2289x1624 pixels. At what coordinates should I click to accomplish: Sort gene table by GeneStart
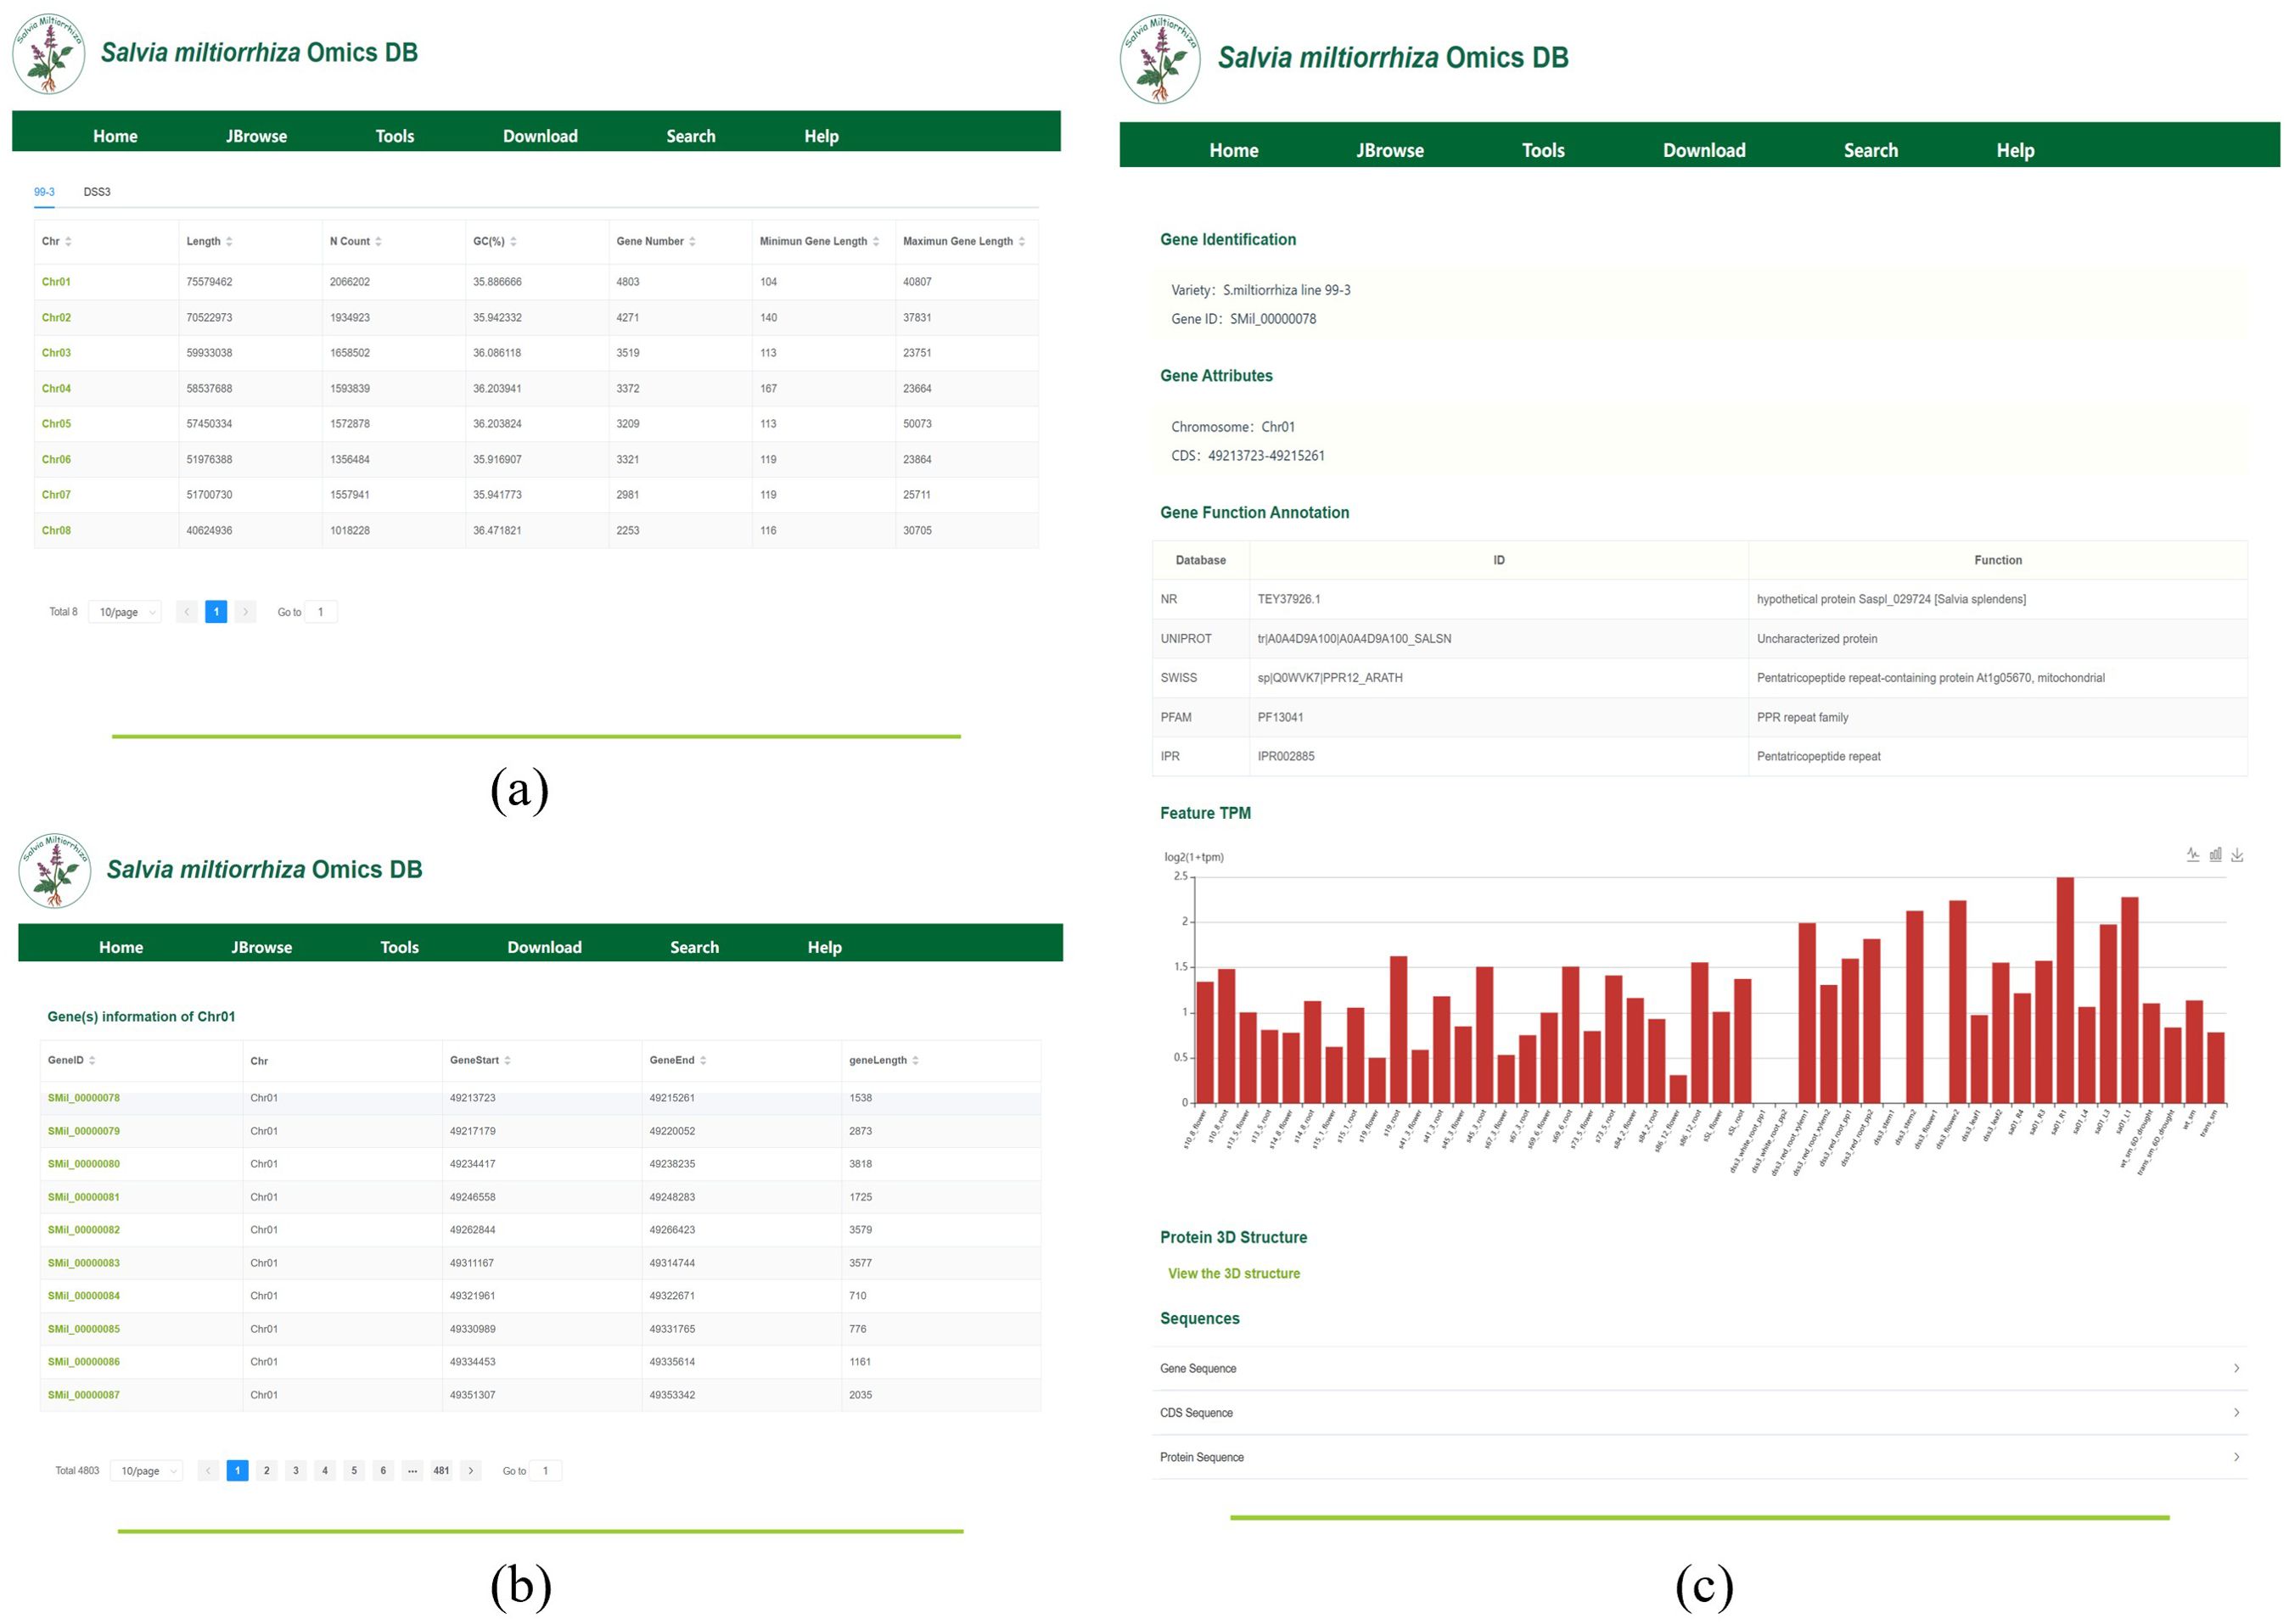(507, 1061)
